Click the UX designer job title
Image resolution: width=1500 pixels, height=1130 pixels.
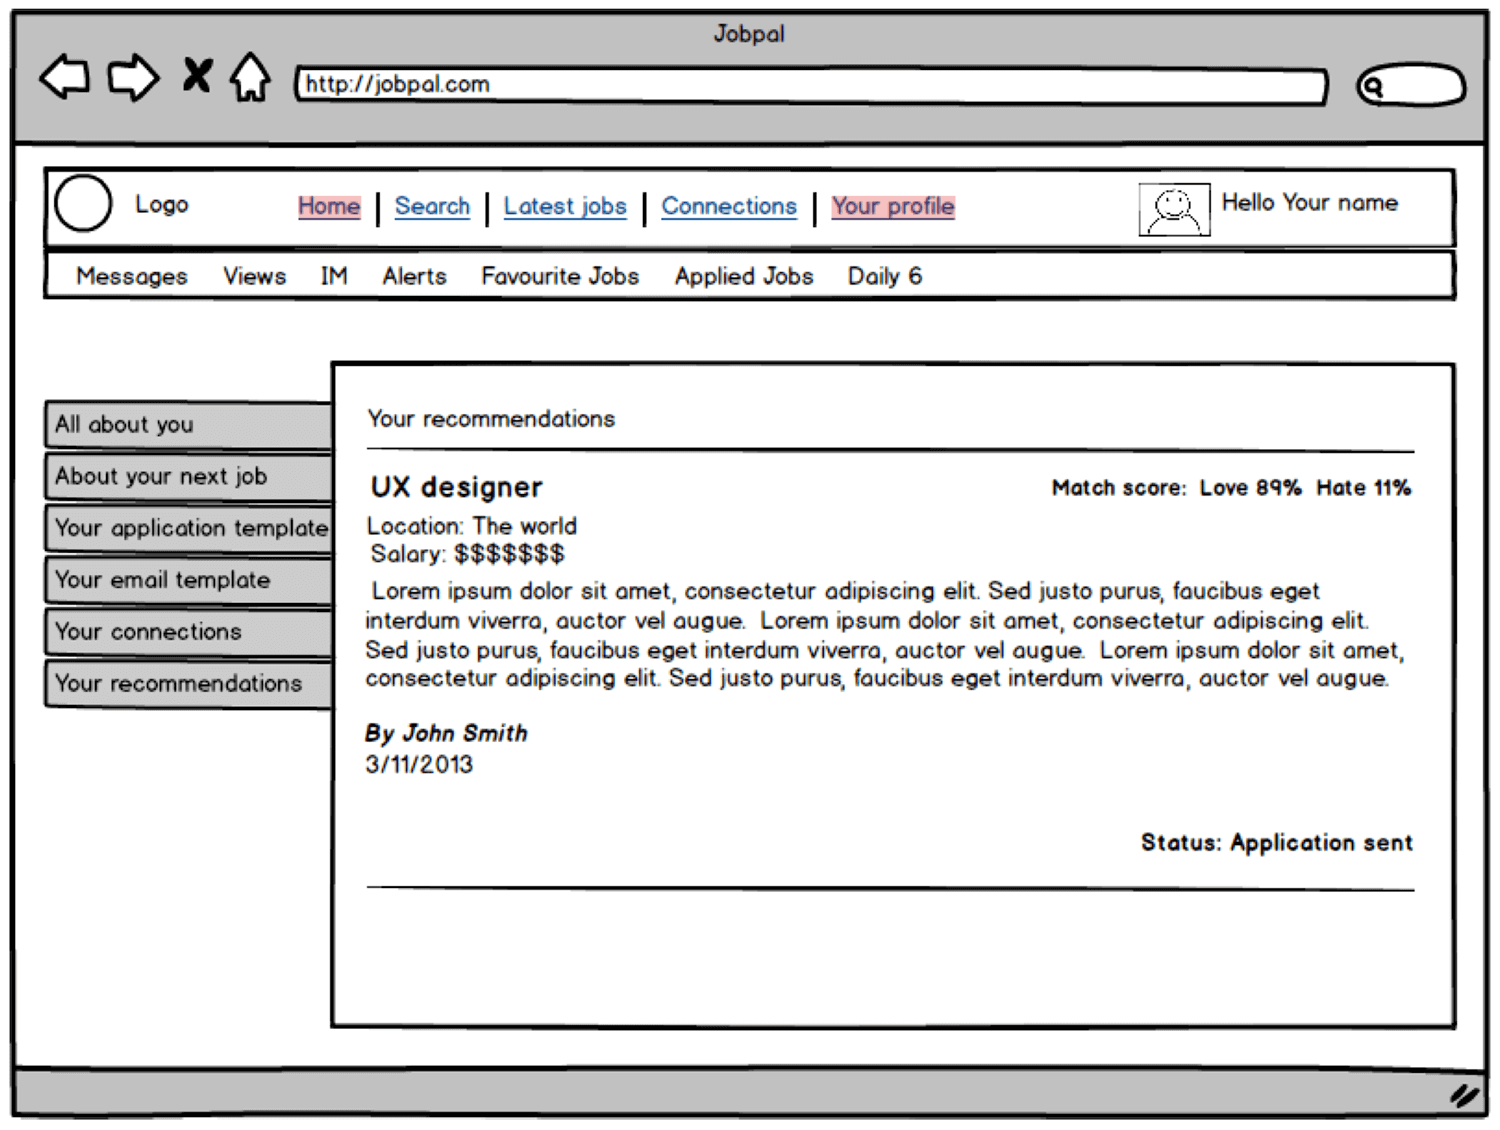(457, 487)
